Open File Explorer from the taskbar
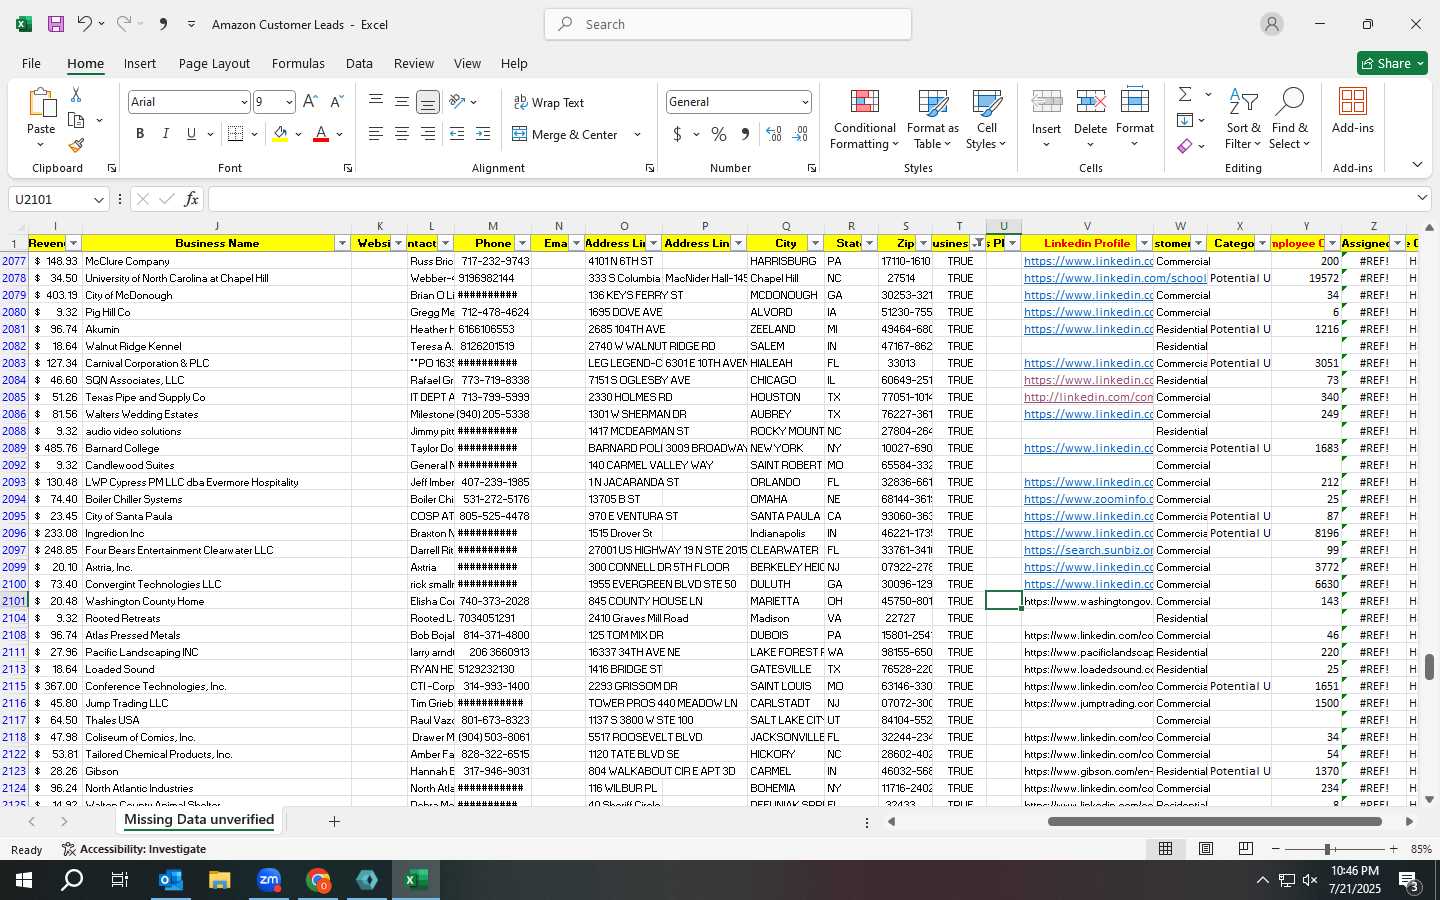Image resolution: width=1440 pixels, height=900 pixels. pos(219,880)
